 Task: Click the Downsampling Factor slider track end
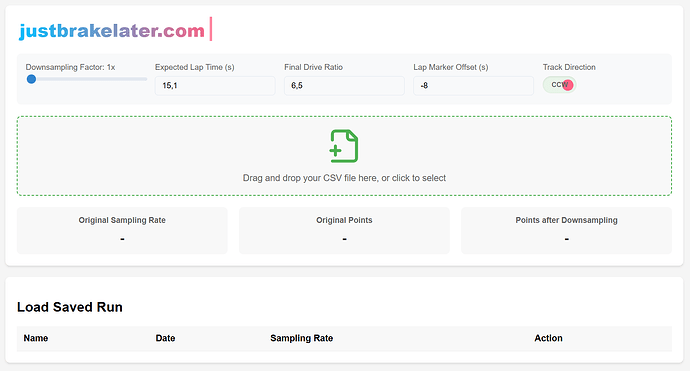click(x=145, y=79)
